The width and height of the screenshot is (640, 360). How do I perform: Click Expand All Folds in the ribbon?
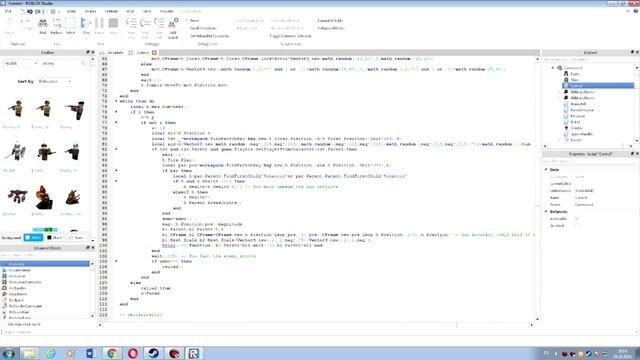(330, 20)
